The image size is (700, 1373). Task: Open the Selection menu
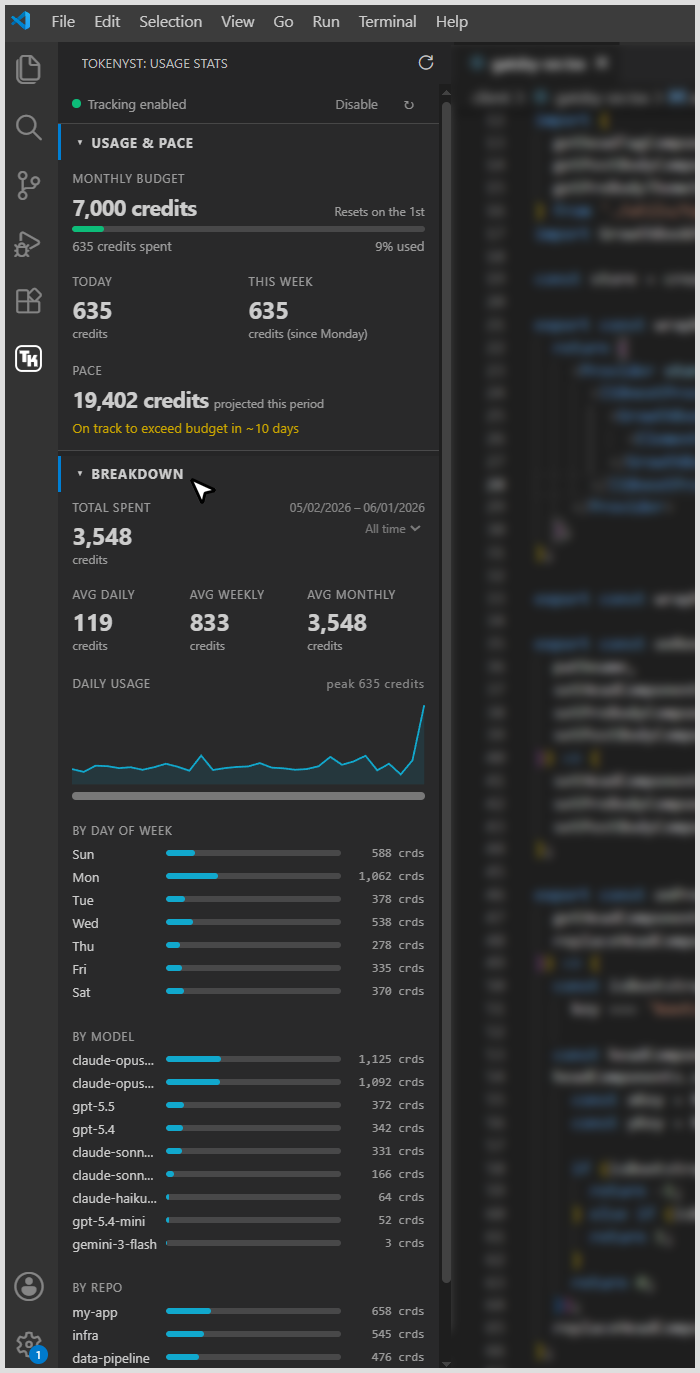point(171,21)
